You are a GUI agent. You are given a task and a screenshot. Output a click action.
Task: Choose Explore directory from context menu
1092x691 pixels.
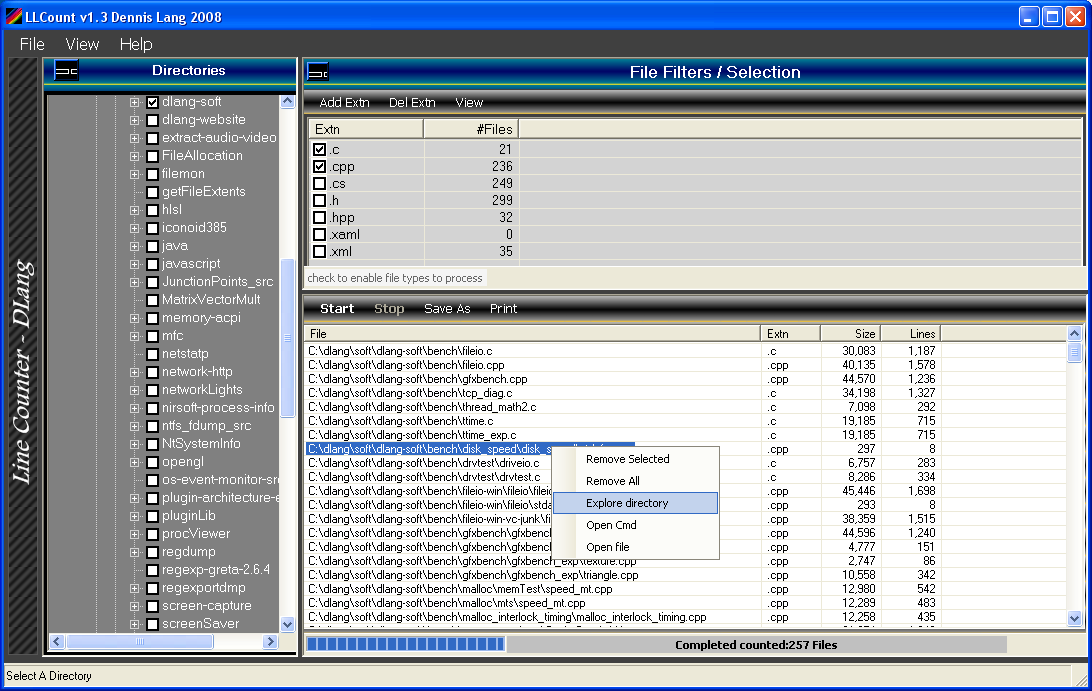(x=636, y=503)
